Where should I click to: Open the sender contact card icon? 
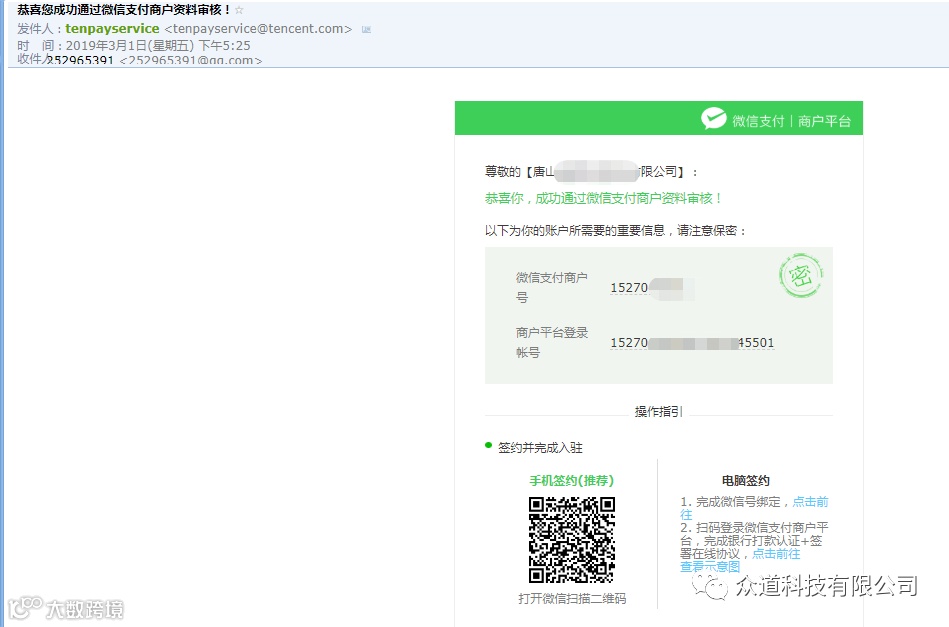click(x=366, y=29)
